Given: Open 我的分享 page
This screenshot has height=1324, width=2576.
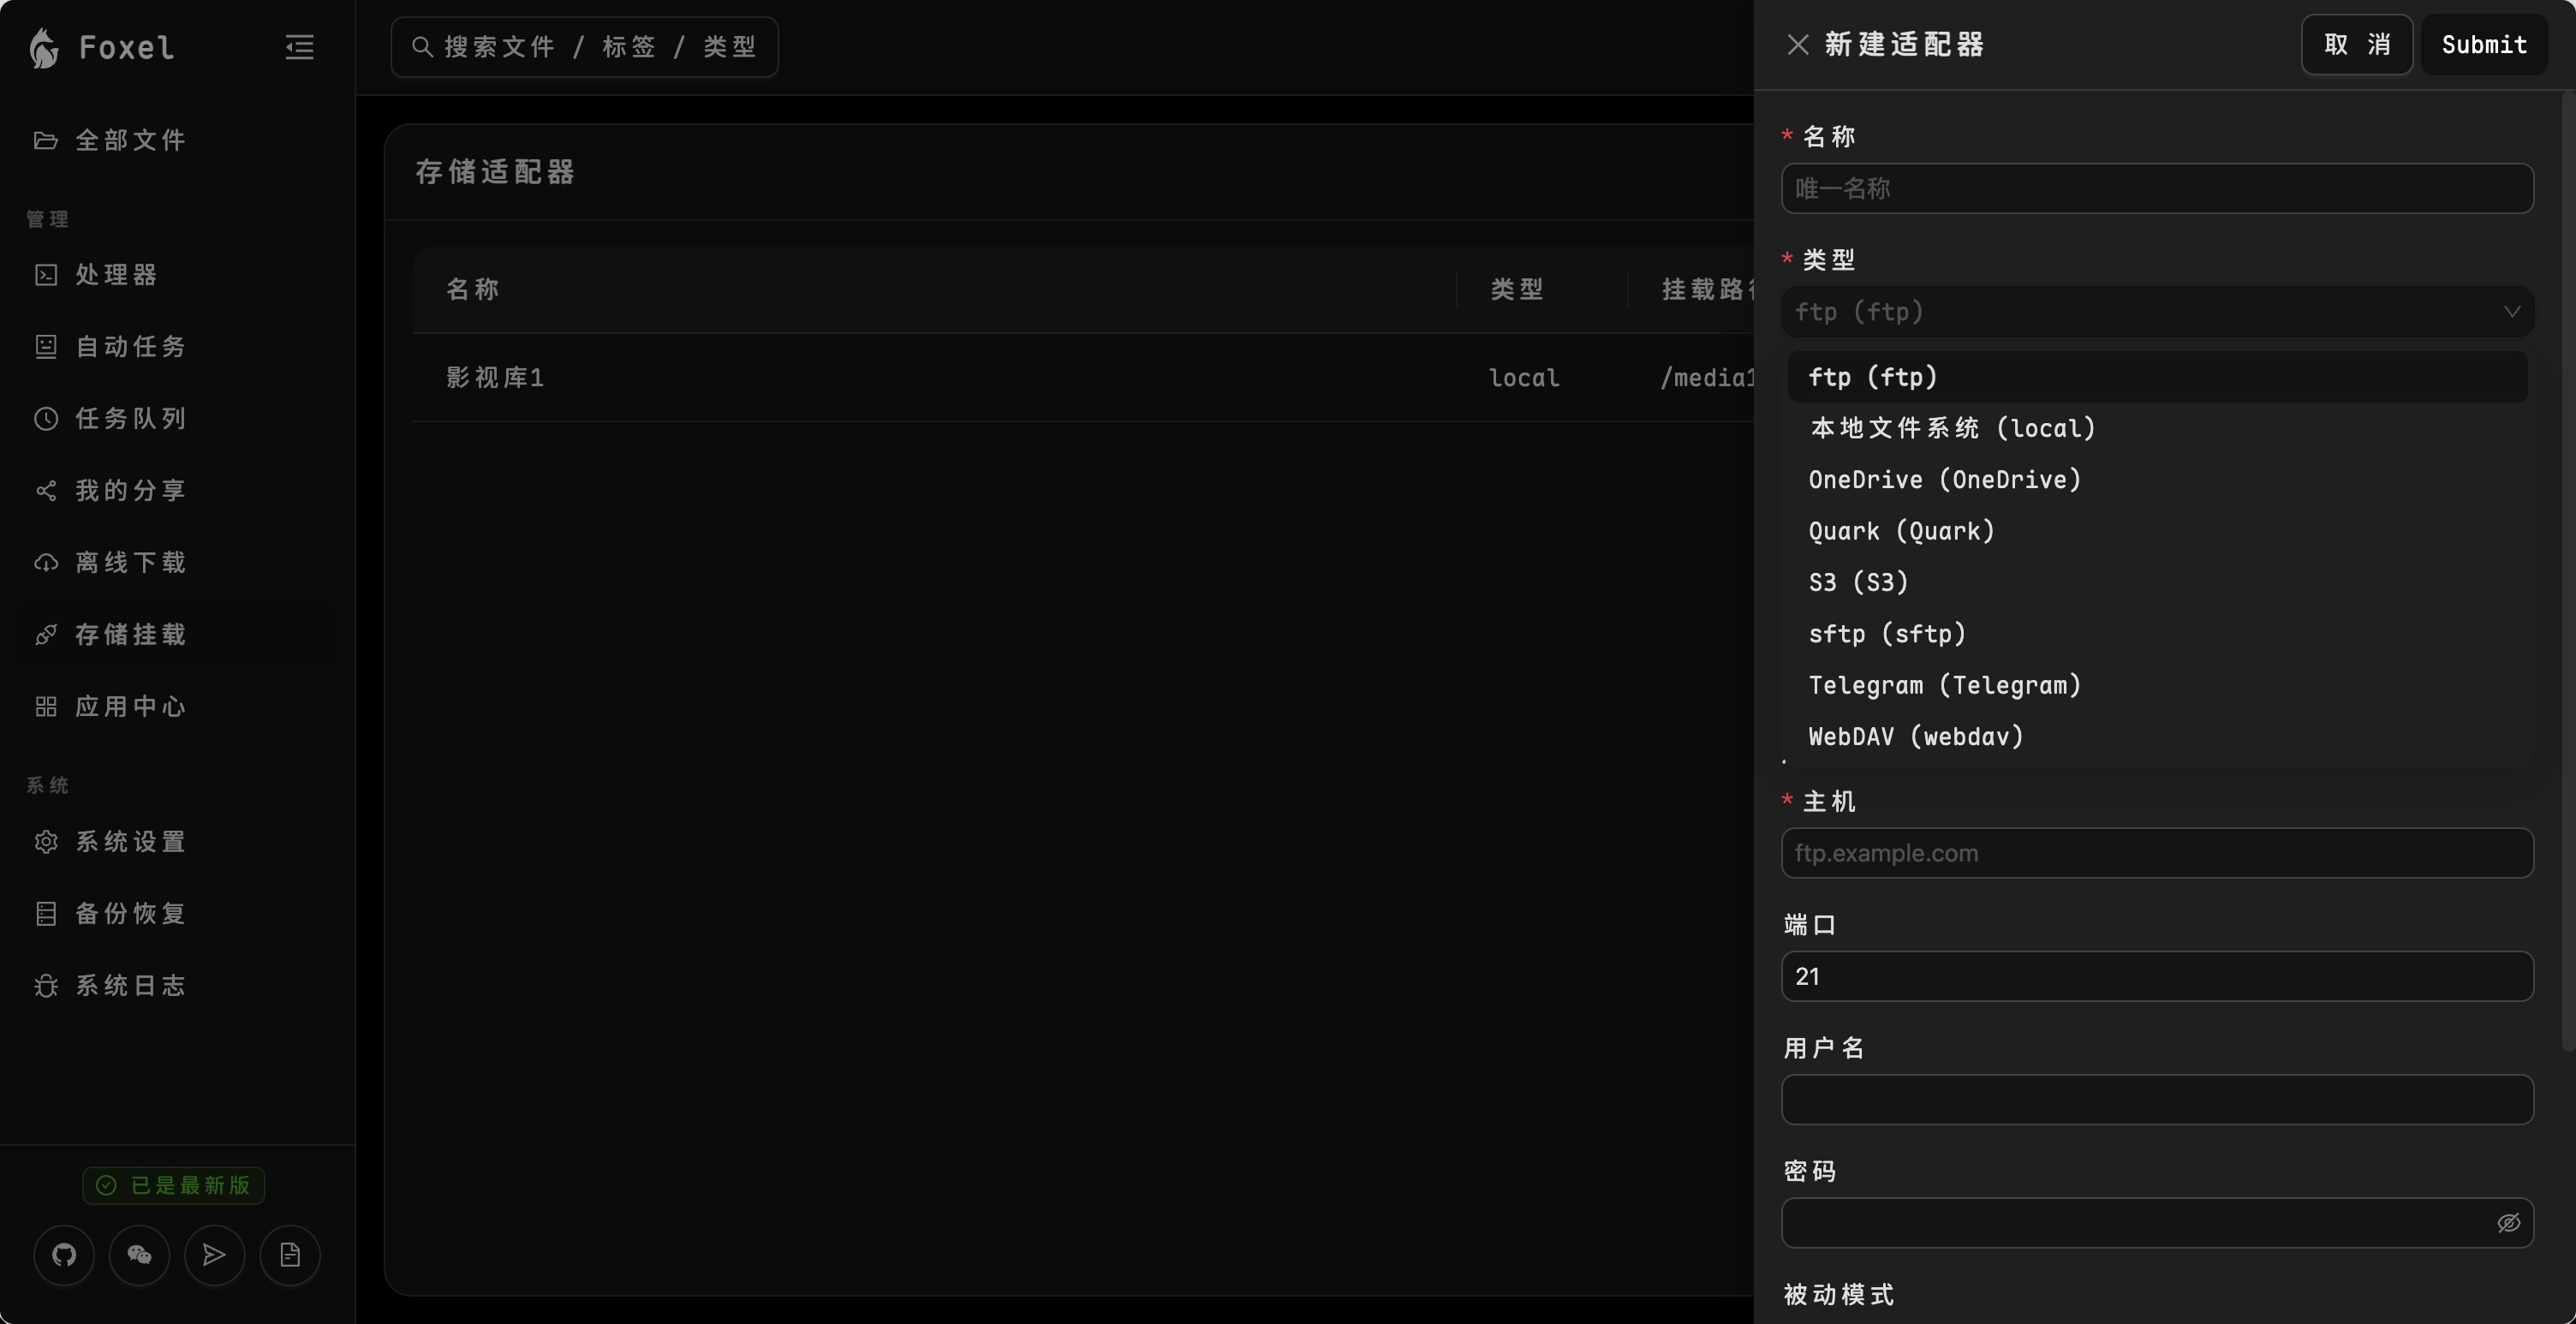Looking at the screenshot, I should point(178,491).
